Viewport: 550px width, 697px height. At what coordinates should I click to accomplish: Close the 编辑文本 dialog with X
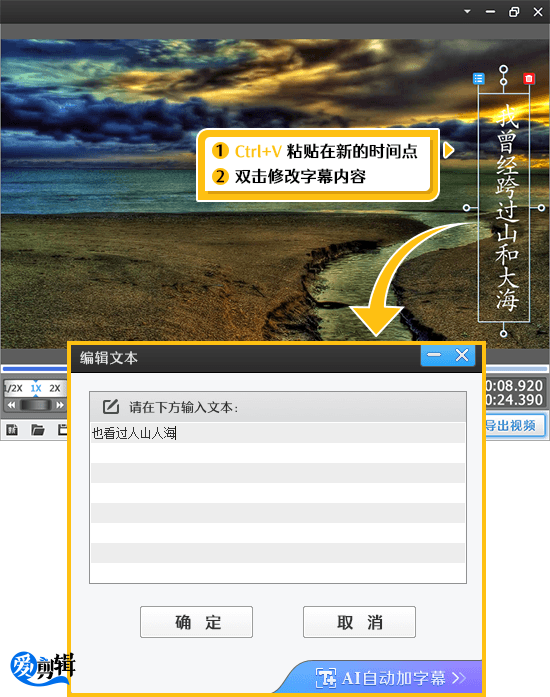click(x=462, y=355)
